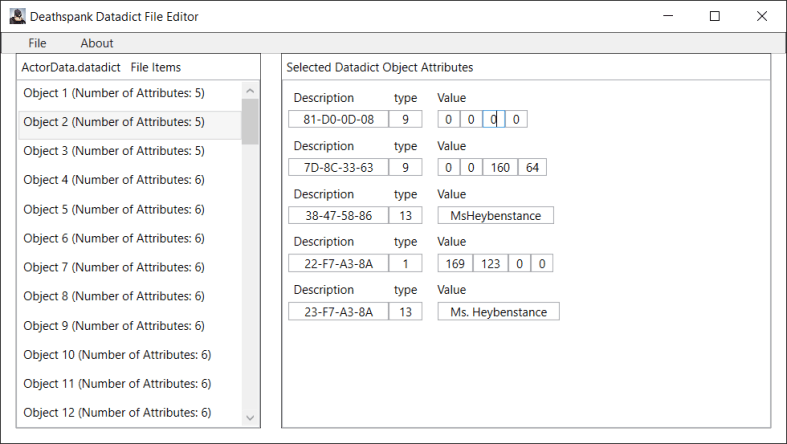787x444 pixels.
Task: Select Object 1 in the file items list
Action: [x=114, y=93]
